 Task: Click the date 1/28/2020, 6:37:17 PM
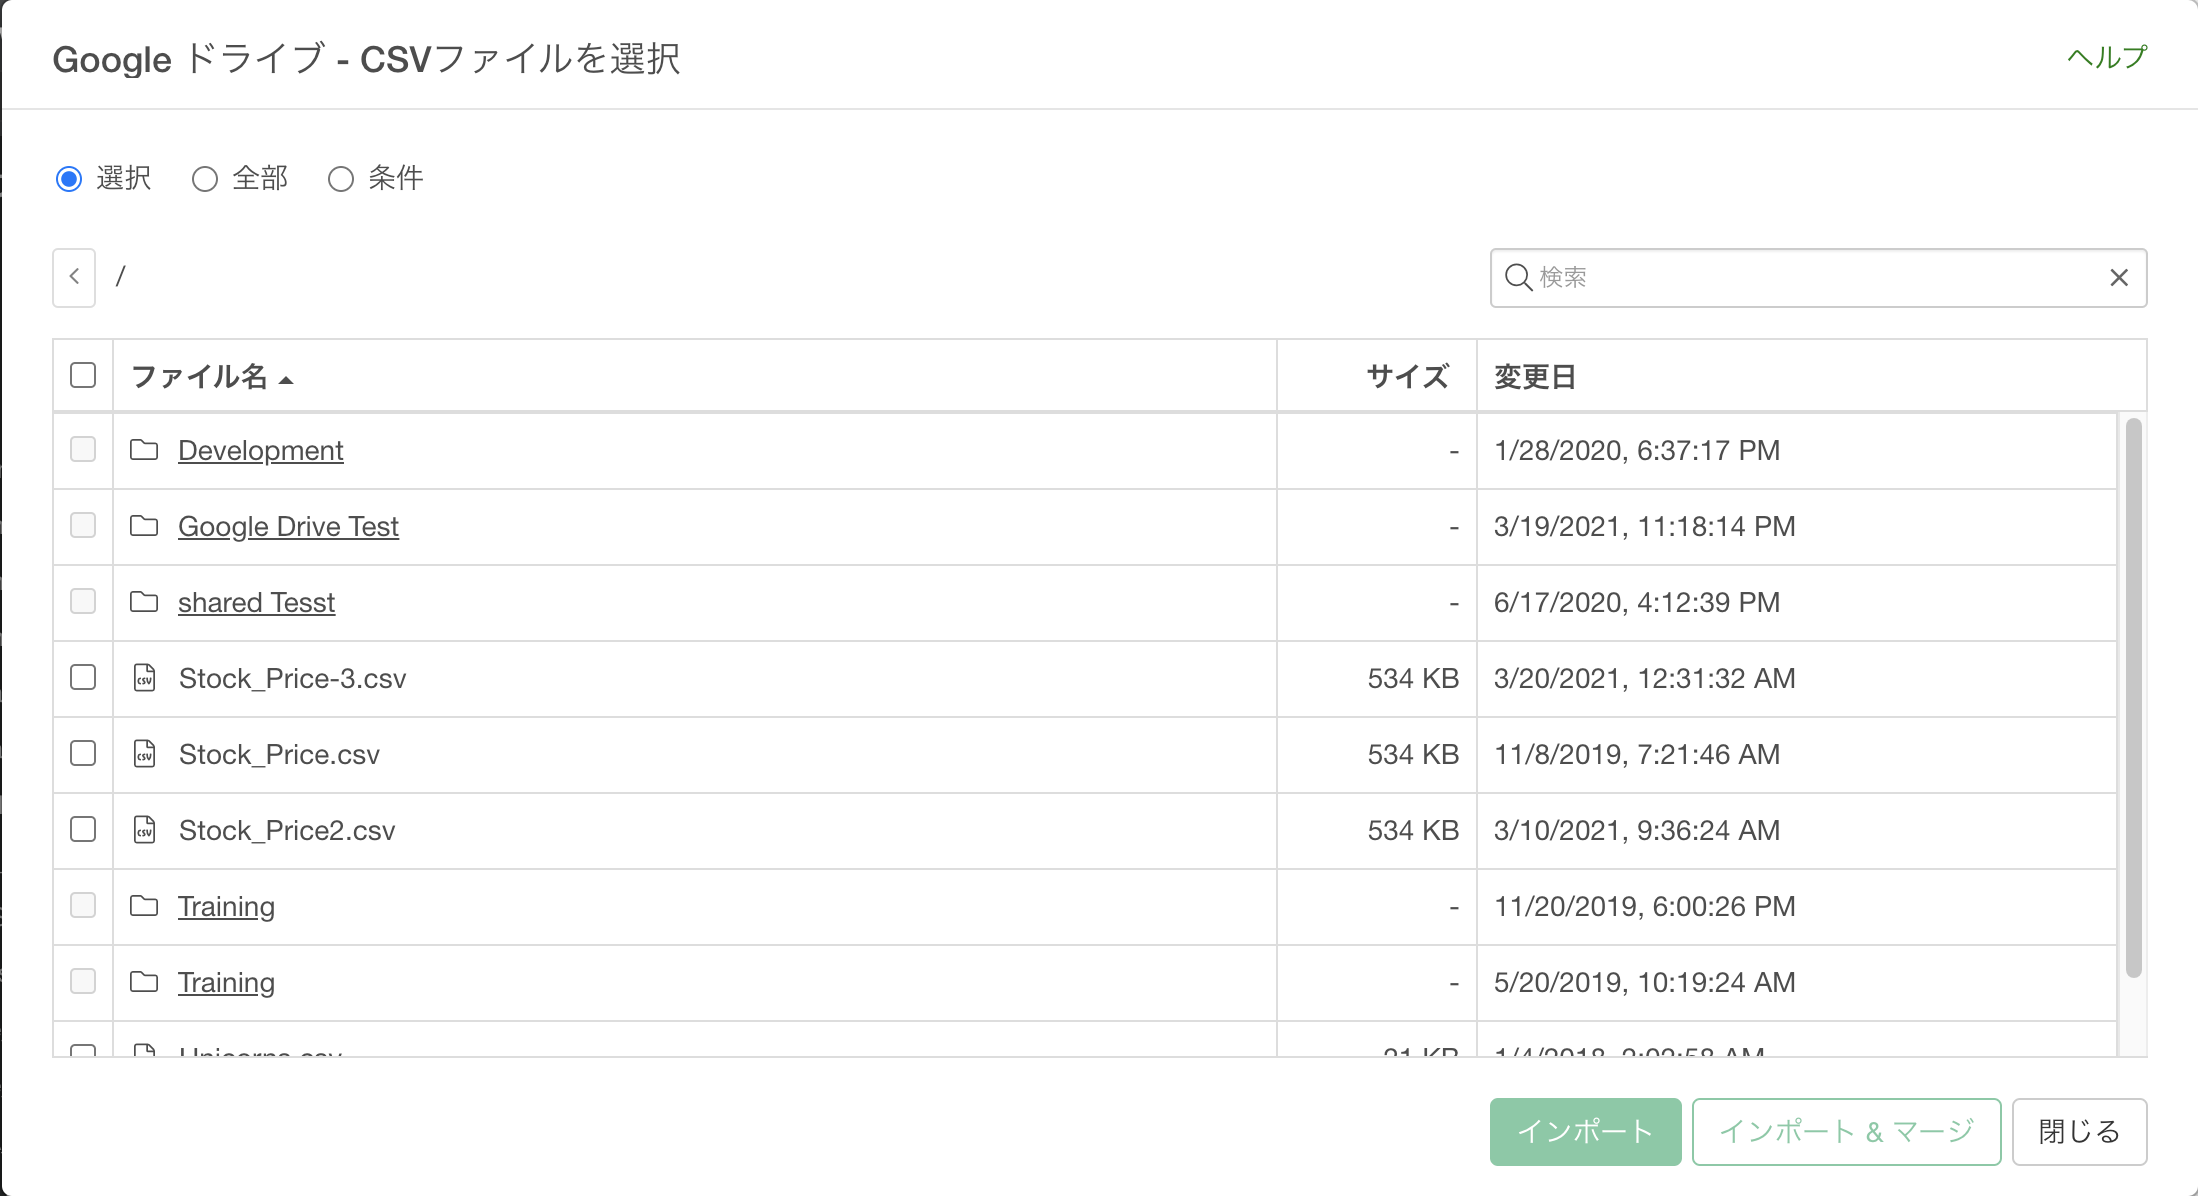tap(1637, 451)
